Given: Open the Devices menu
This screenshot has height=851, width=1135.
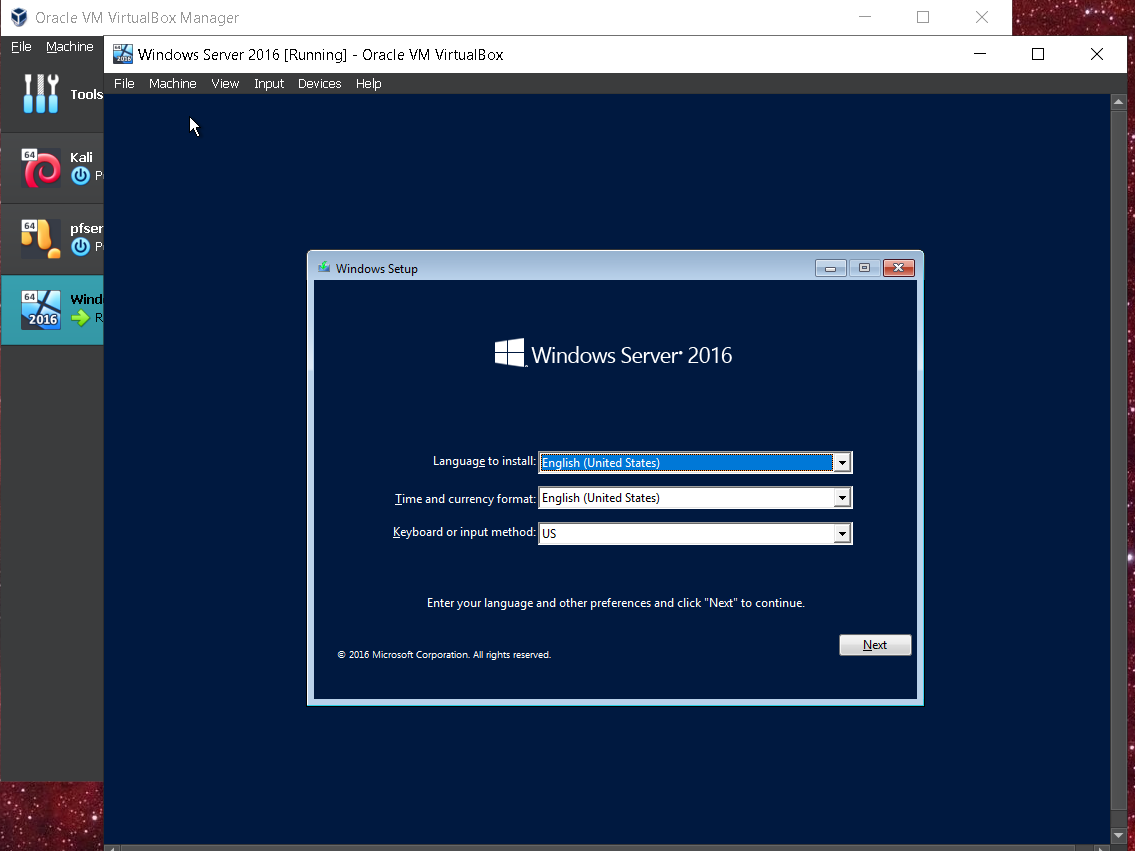Looking at the screenshot, I should (x=319, y=84).
